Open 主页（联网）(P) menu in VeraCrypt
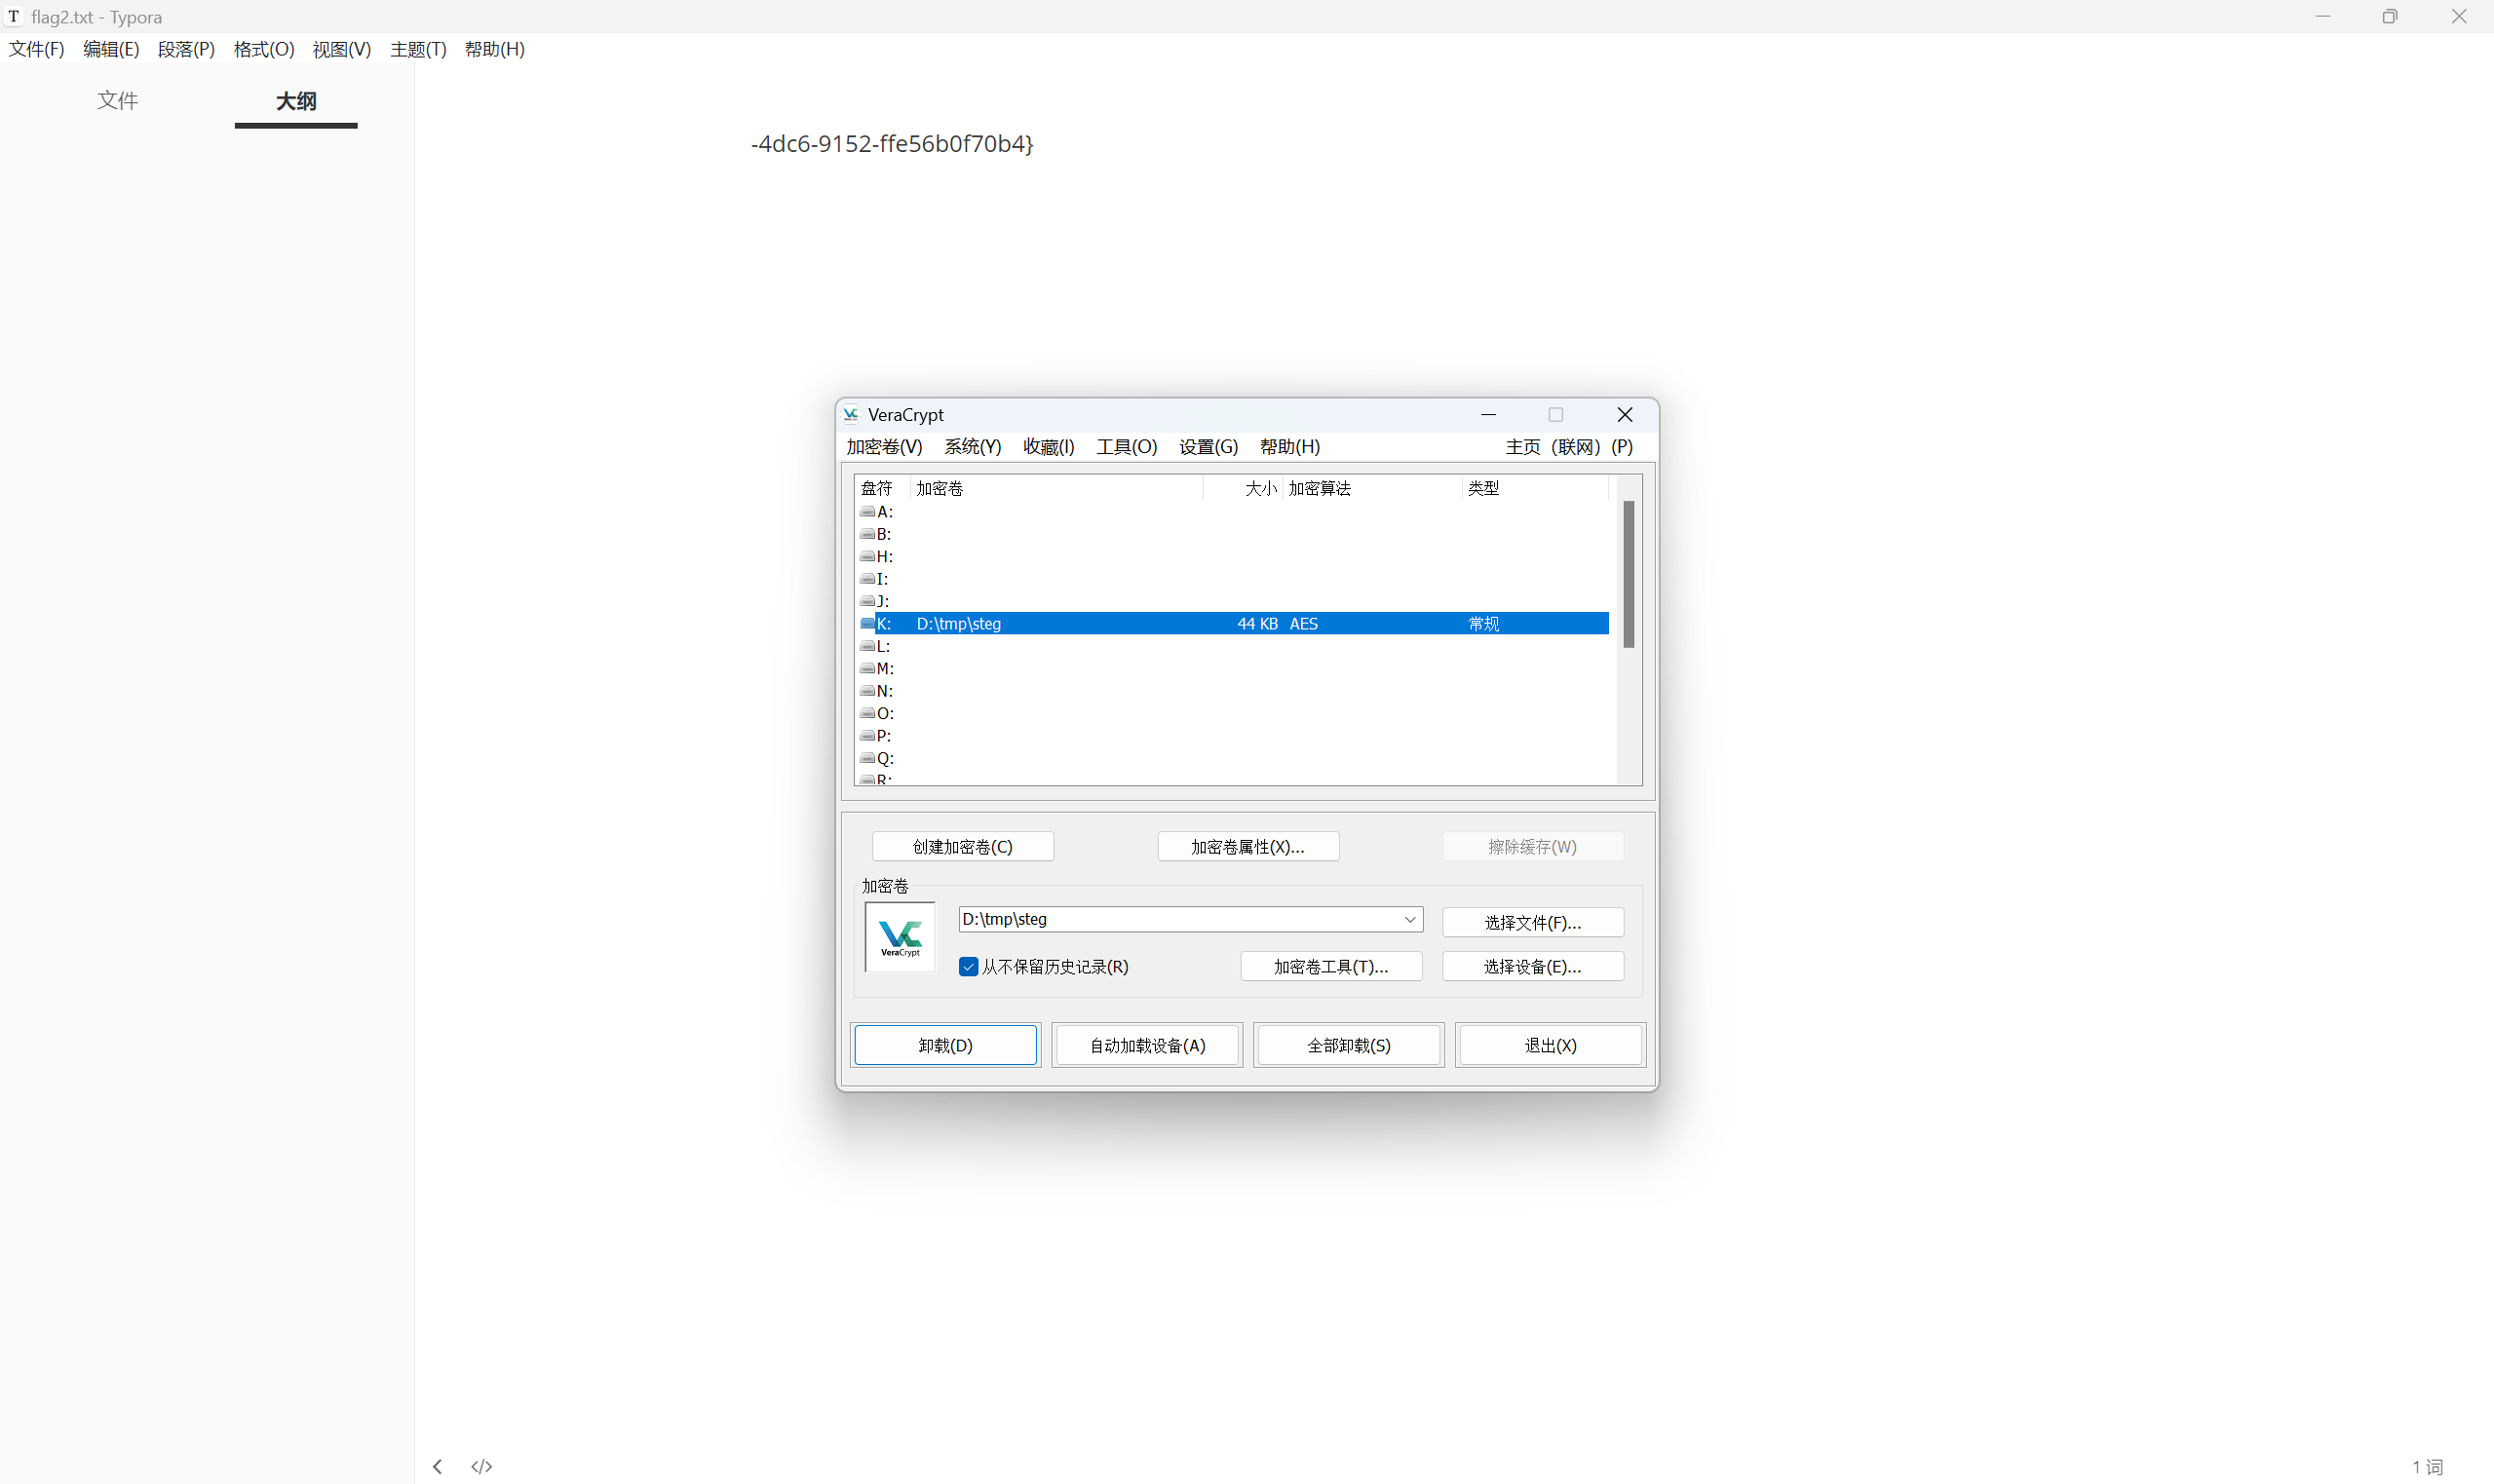This screenshot has width=2494, height=1484. point(1569,447)
